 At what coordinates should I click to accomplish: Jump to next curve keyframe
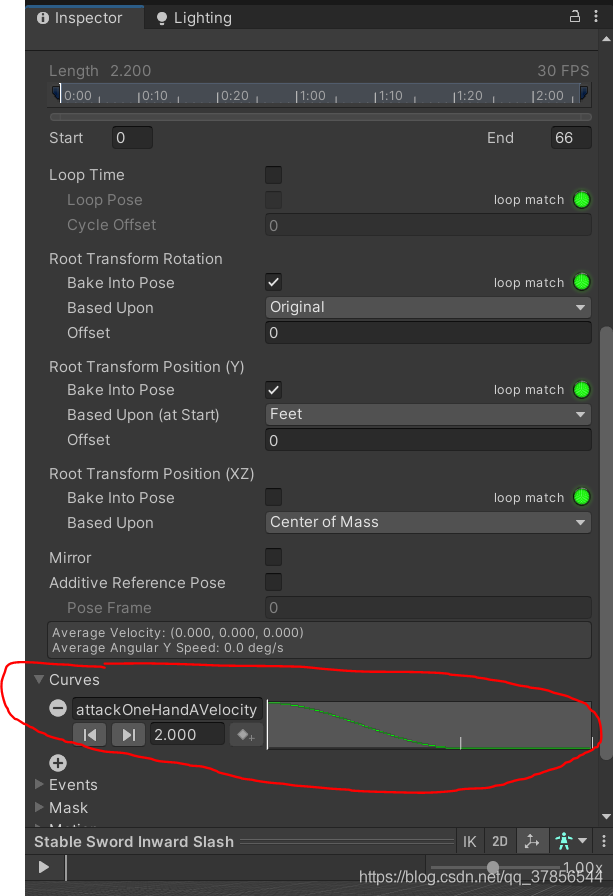[x=129, y=734]
